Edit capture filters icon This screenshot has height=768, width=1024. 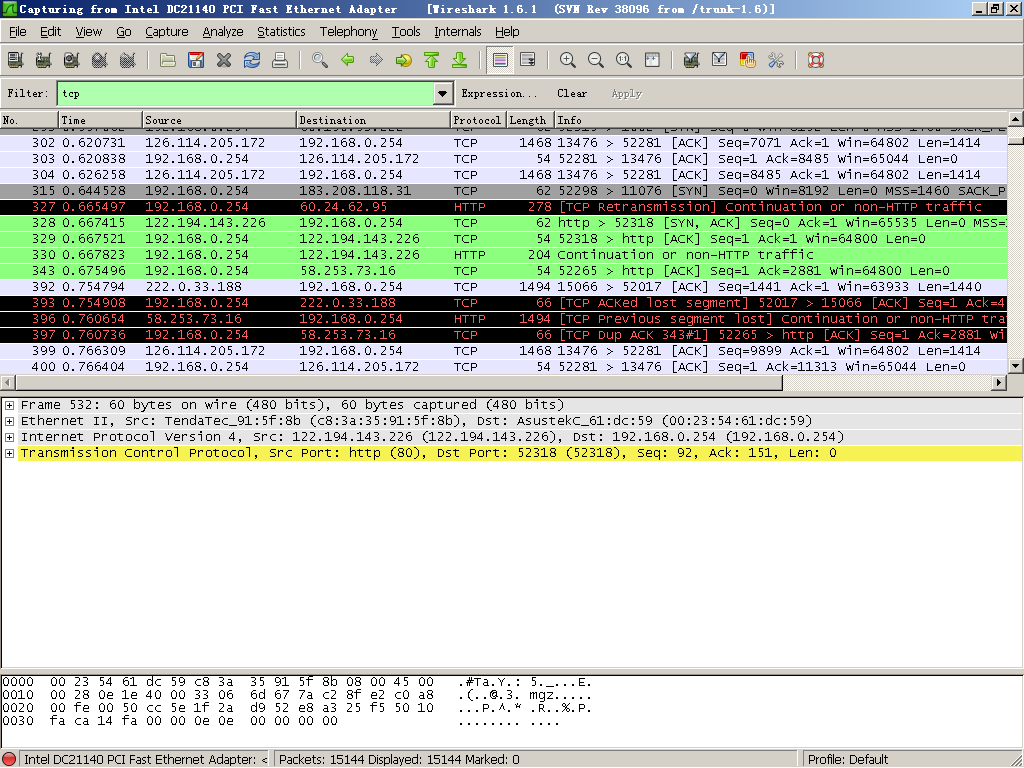pyautogui.click(x=692, y=60)
